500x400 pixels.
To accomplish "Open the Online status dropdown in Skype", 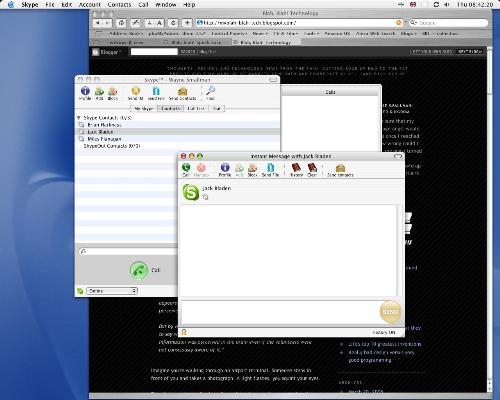I will coord(112,291).
